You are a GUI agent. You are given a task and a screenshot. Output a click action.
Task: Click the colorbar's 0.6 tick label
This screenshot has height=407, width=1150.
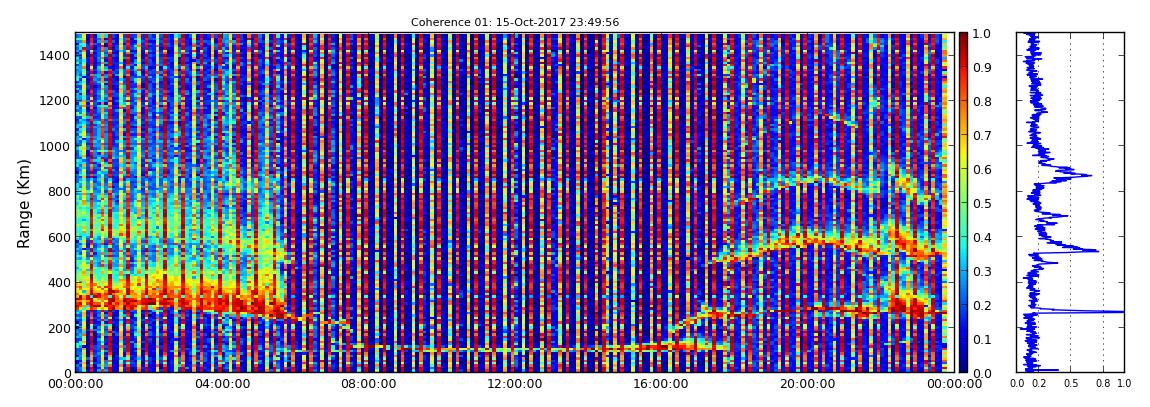tap(981, 169)
